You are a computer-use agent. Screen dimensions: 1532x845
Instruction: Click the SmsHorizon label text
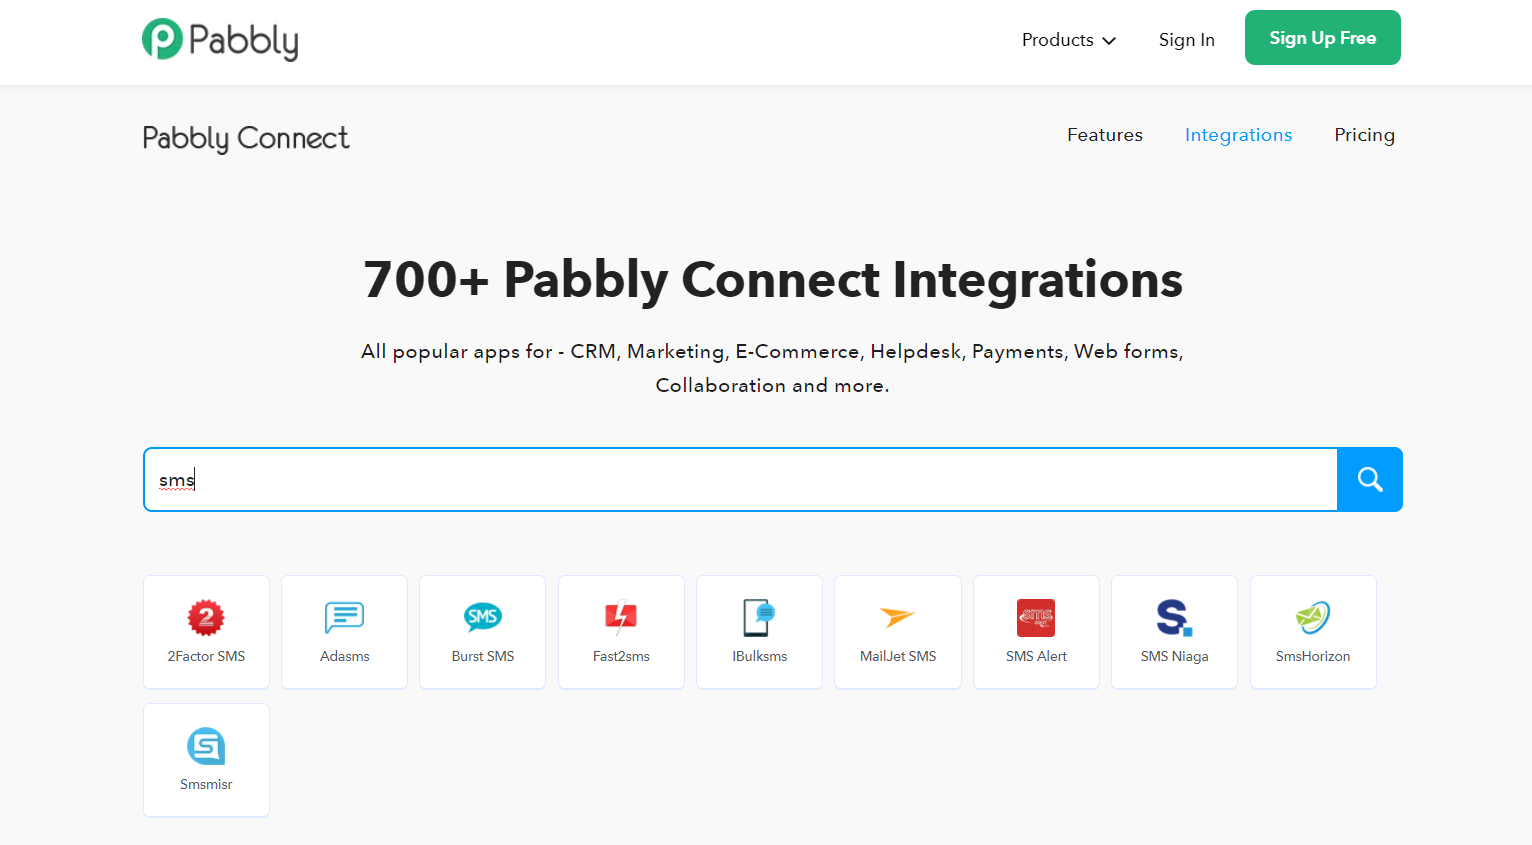[1313, 656]
